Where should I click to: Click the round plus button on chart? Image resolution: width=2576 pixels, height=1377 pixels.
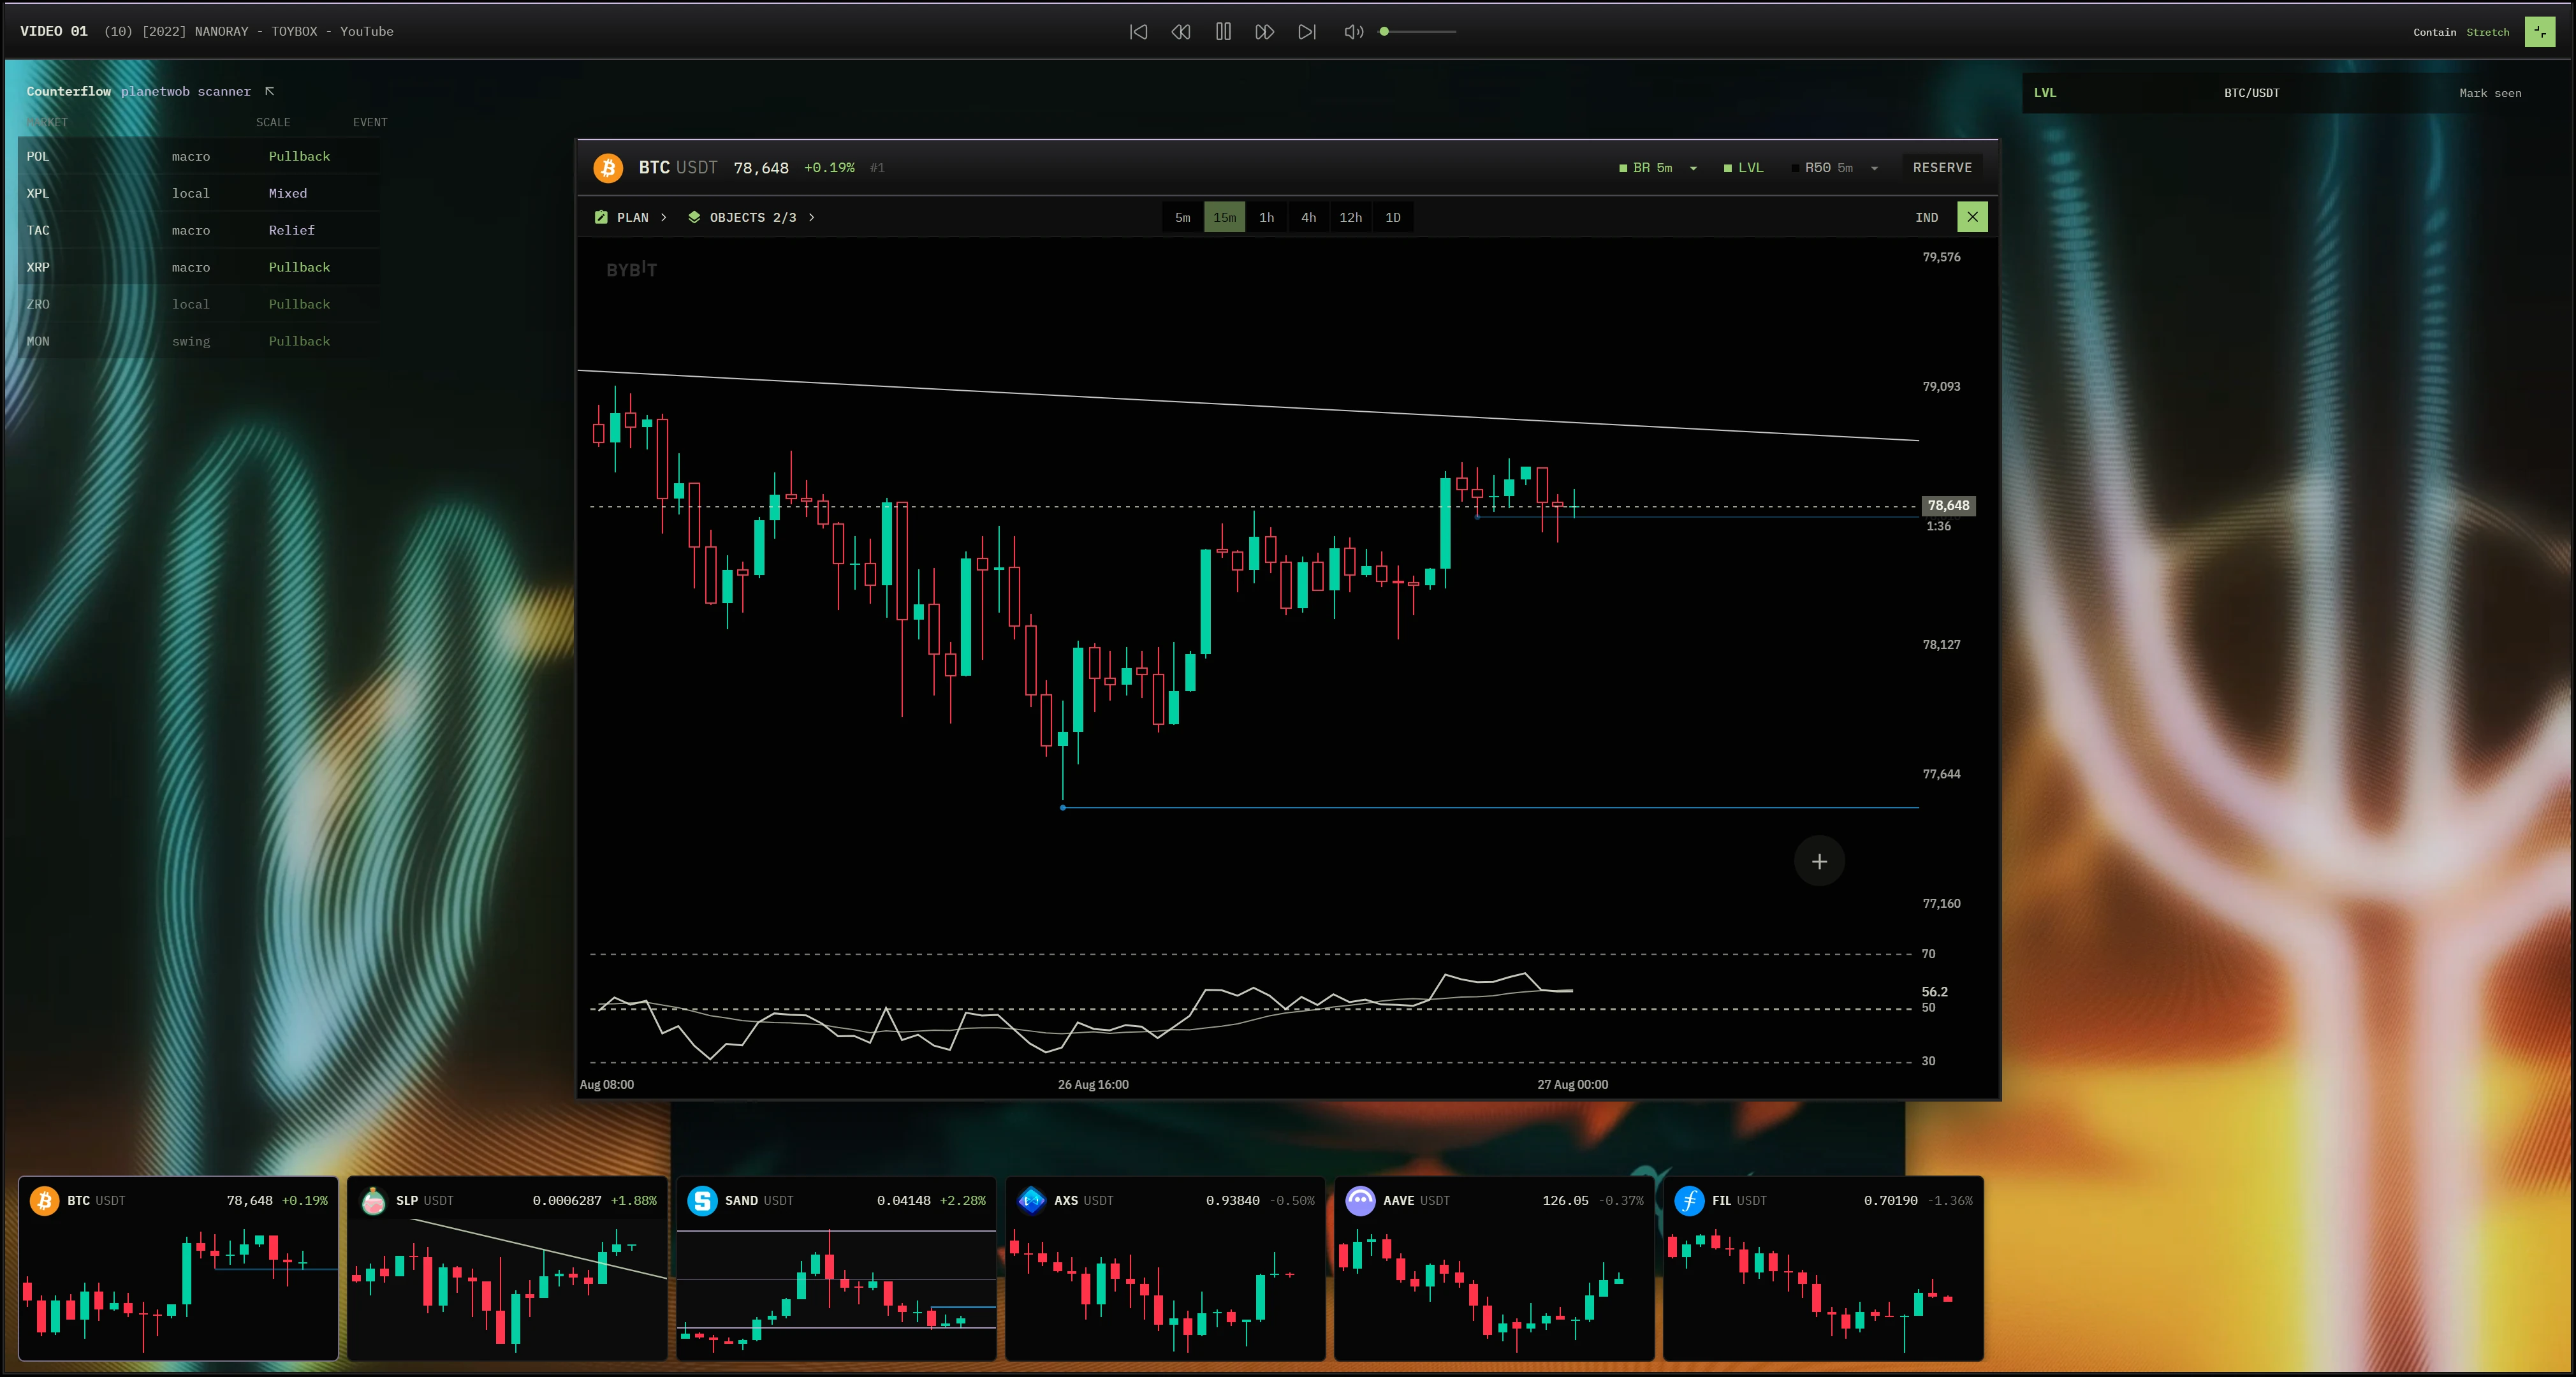tap(1819, 861)
